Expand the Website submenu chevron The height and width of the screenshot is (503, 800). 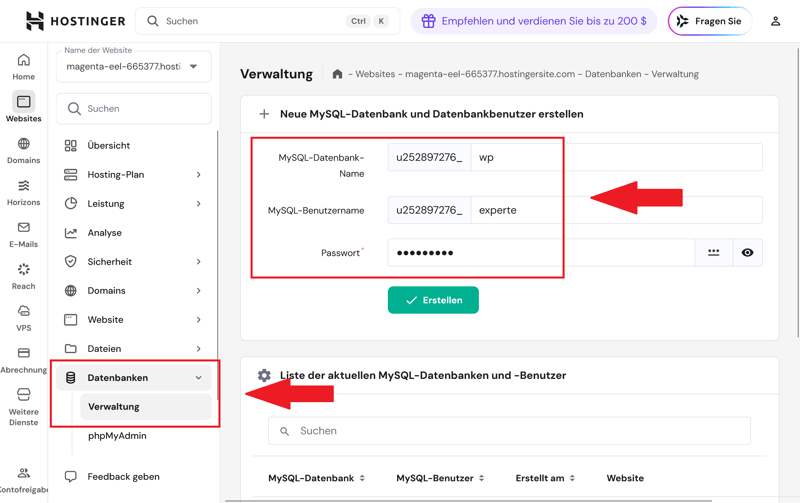tap(198, 320)
